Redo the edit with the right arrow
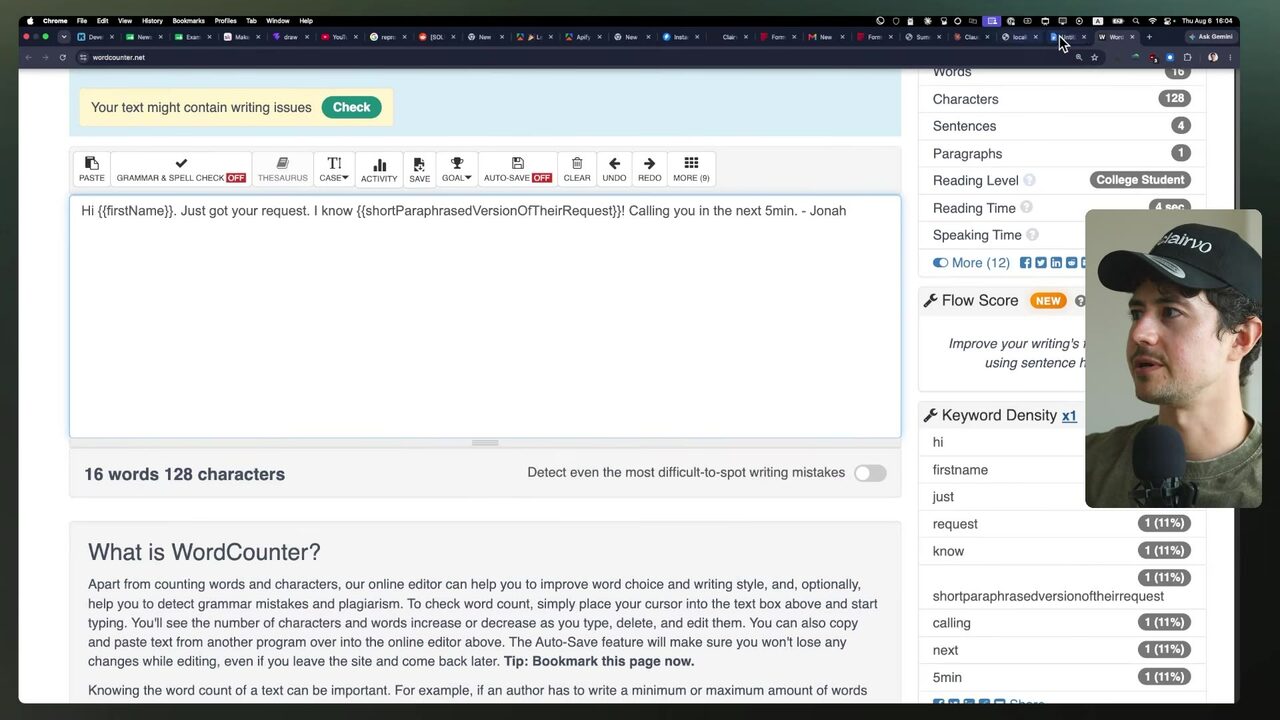 (x=650, y=169)
